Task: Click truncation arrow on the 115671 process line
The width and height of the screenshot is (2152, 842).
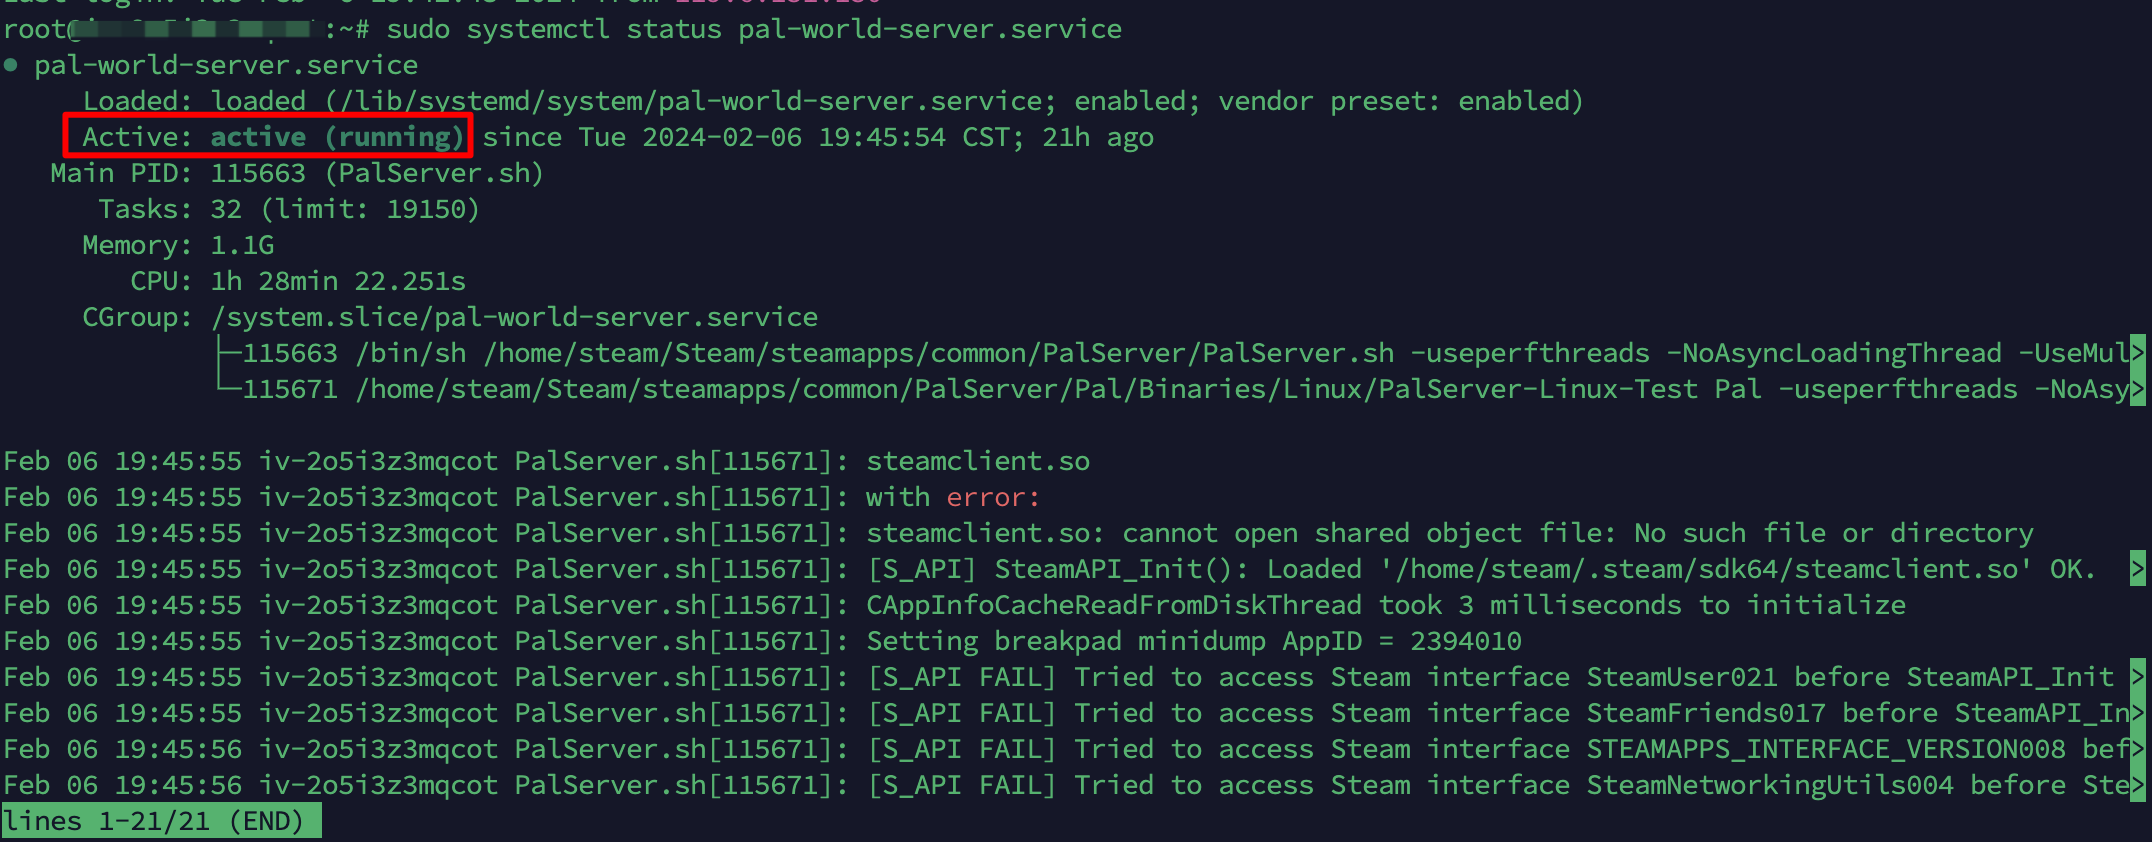Action: coord(2138,389)
